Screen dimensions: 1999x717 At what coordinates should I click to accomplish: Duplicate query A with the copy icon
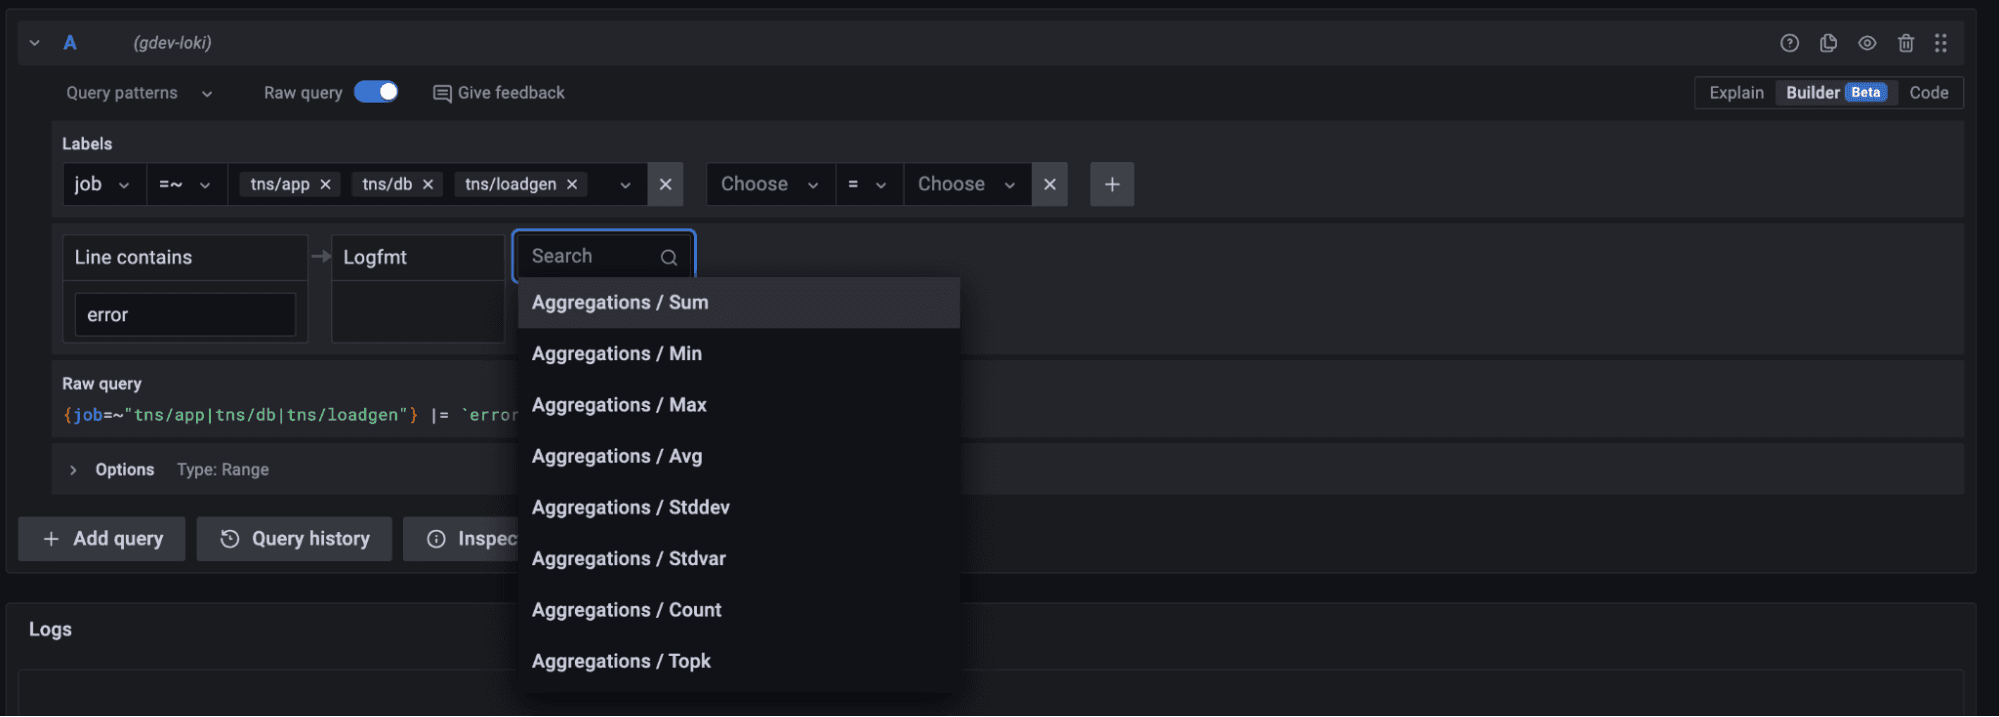[1828, 43]
